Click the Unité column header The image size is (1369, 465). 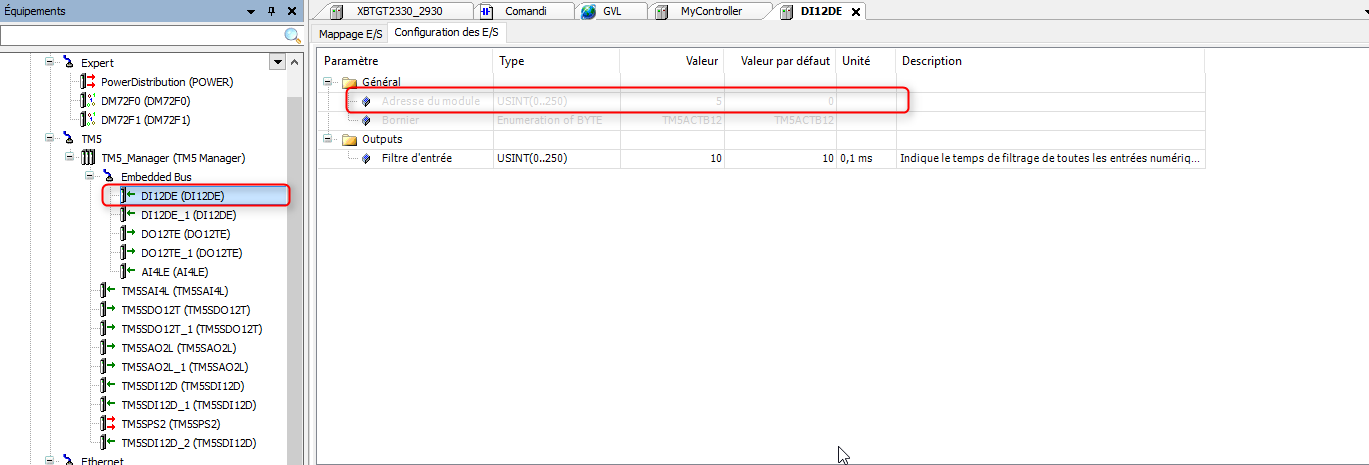(x=866, y=61)
